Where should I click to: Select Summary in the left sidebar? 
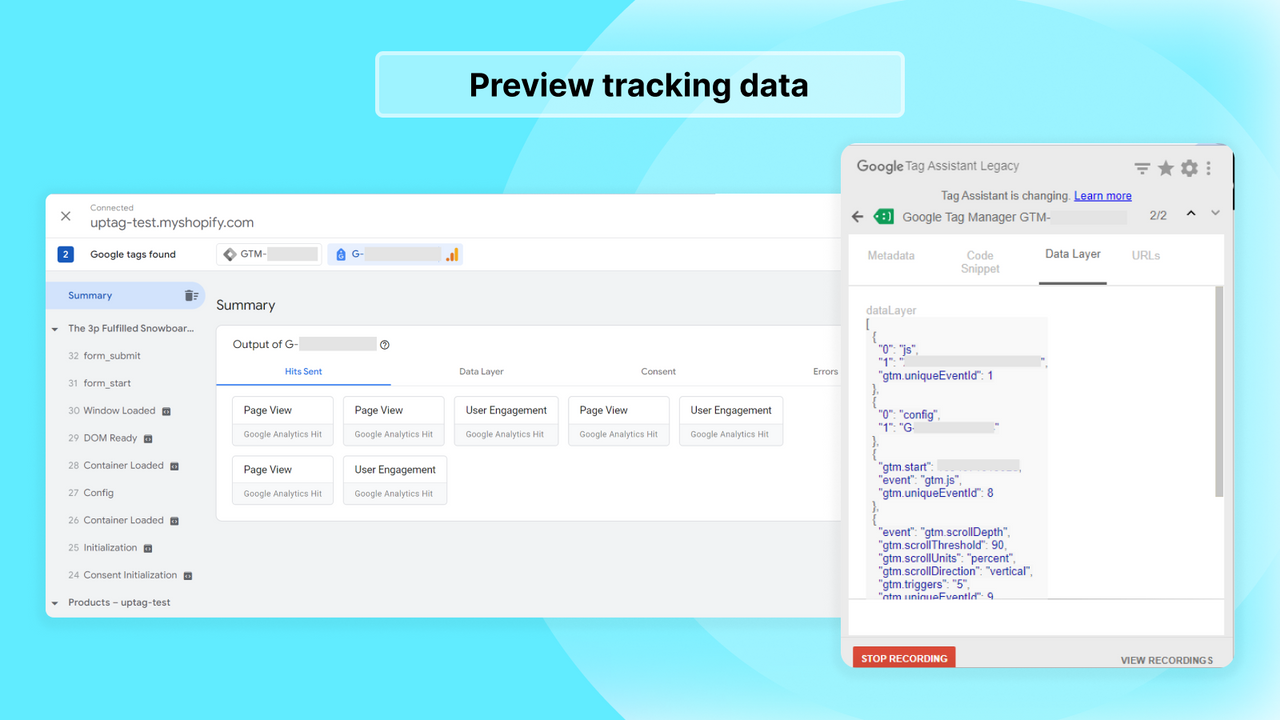pyautogui.click(x=125, y=295)
